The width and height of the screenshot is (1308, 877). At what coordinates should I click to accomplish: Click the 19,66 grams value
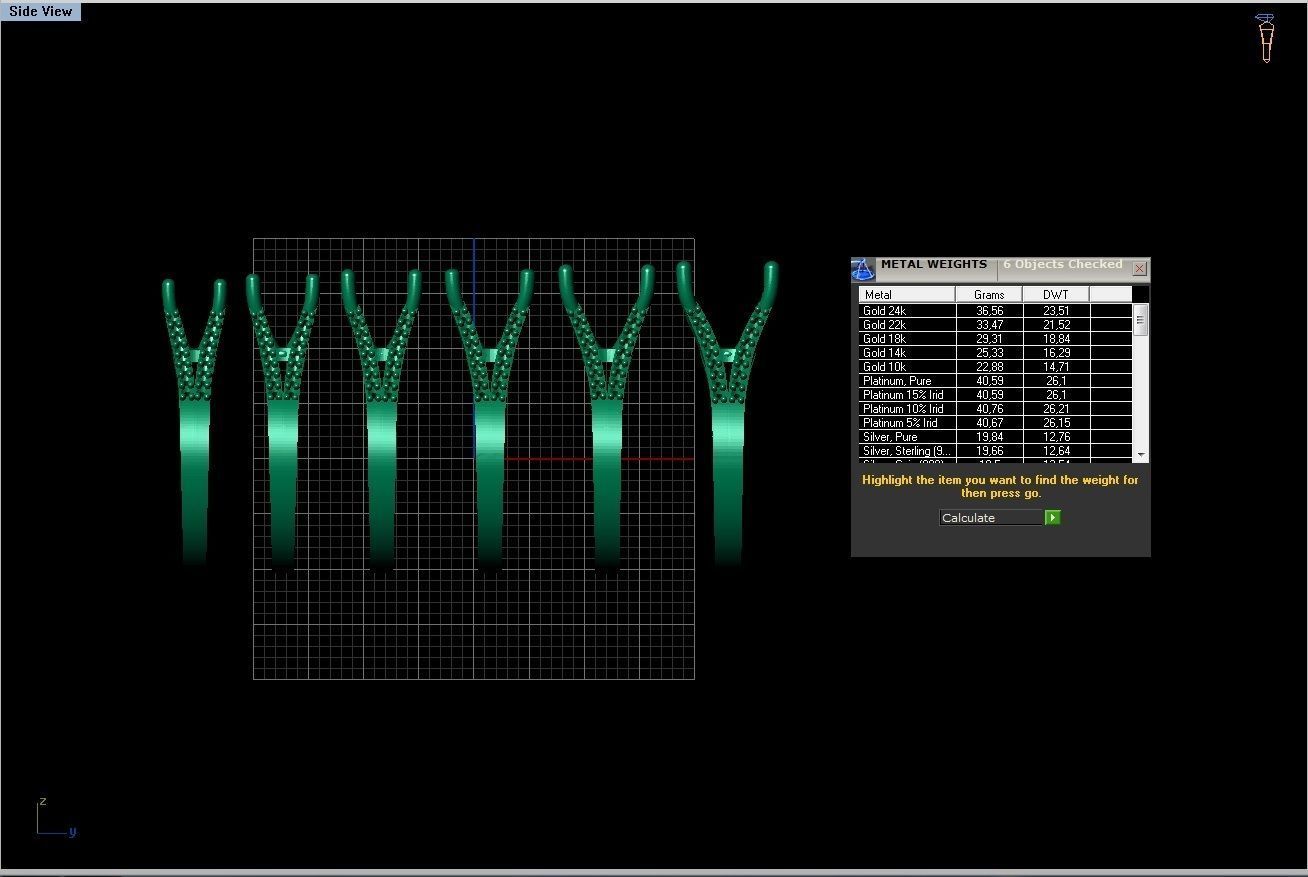pos(990,451)
